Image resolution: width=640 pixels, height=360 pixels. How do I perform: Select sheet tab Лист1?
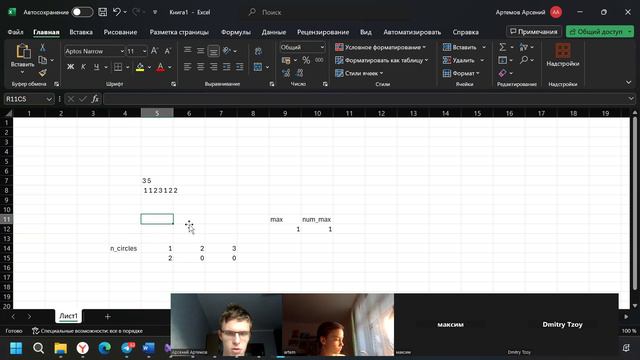pos(68,316)
